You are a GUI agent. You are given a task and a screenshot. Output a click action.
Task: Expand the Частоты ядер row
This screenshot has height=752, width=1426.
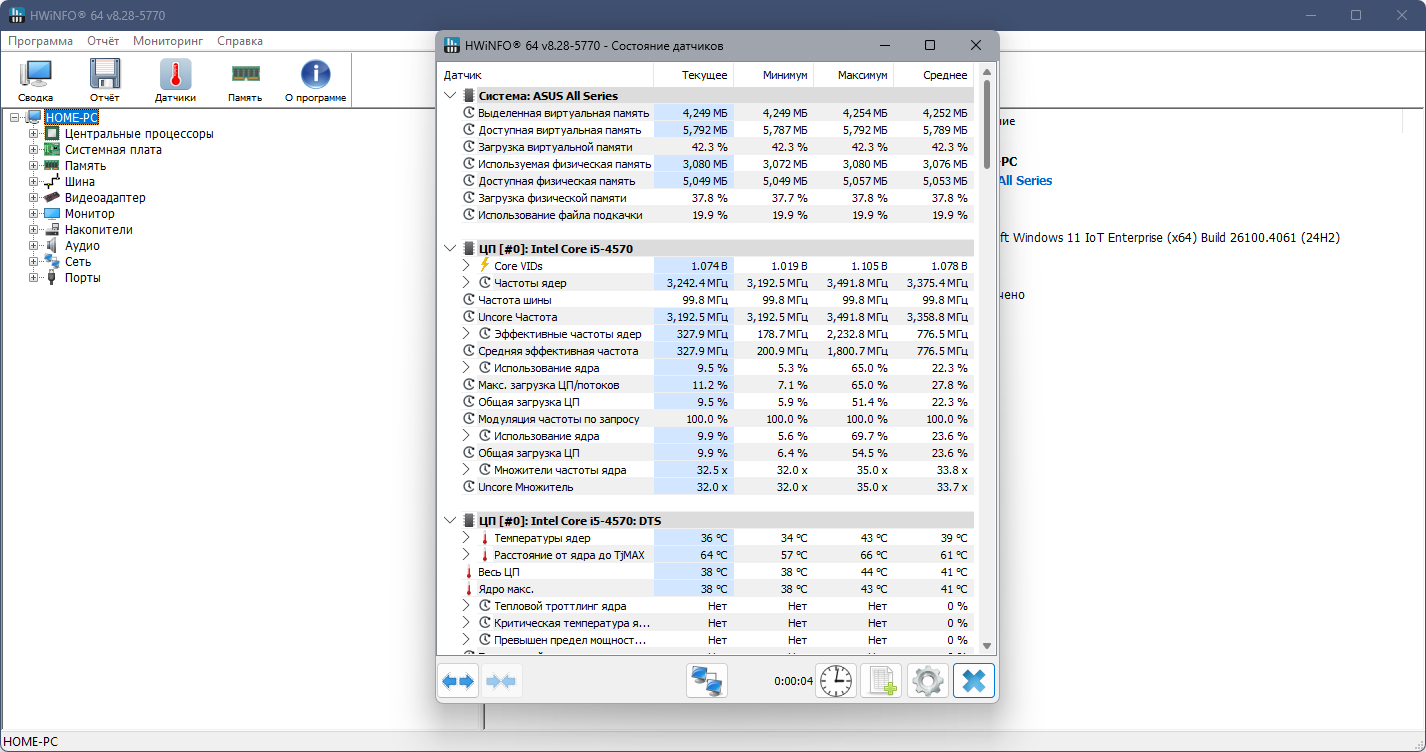coord(466,283)
